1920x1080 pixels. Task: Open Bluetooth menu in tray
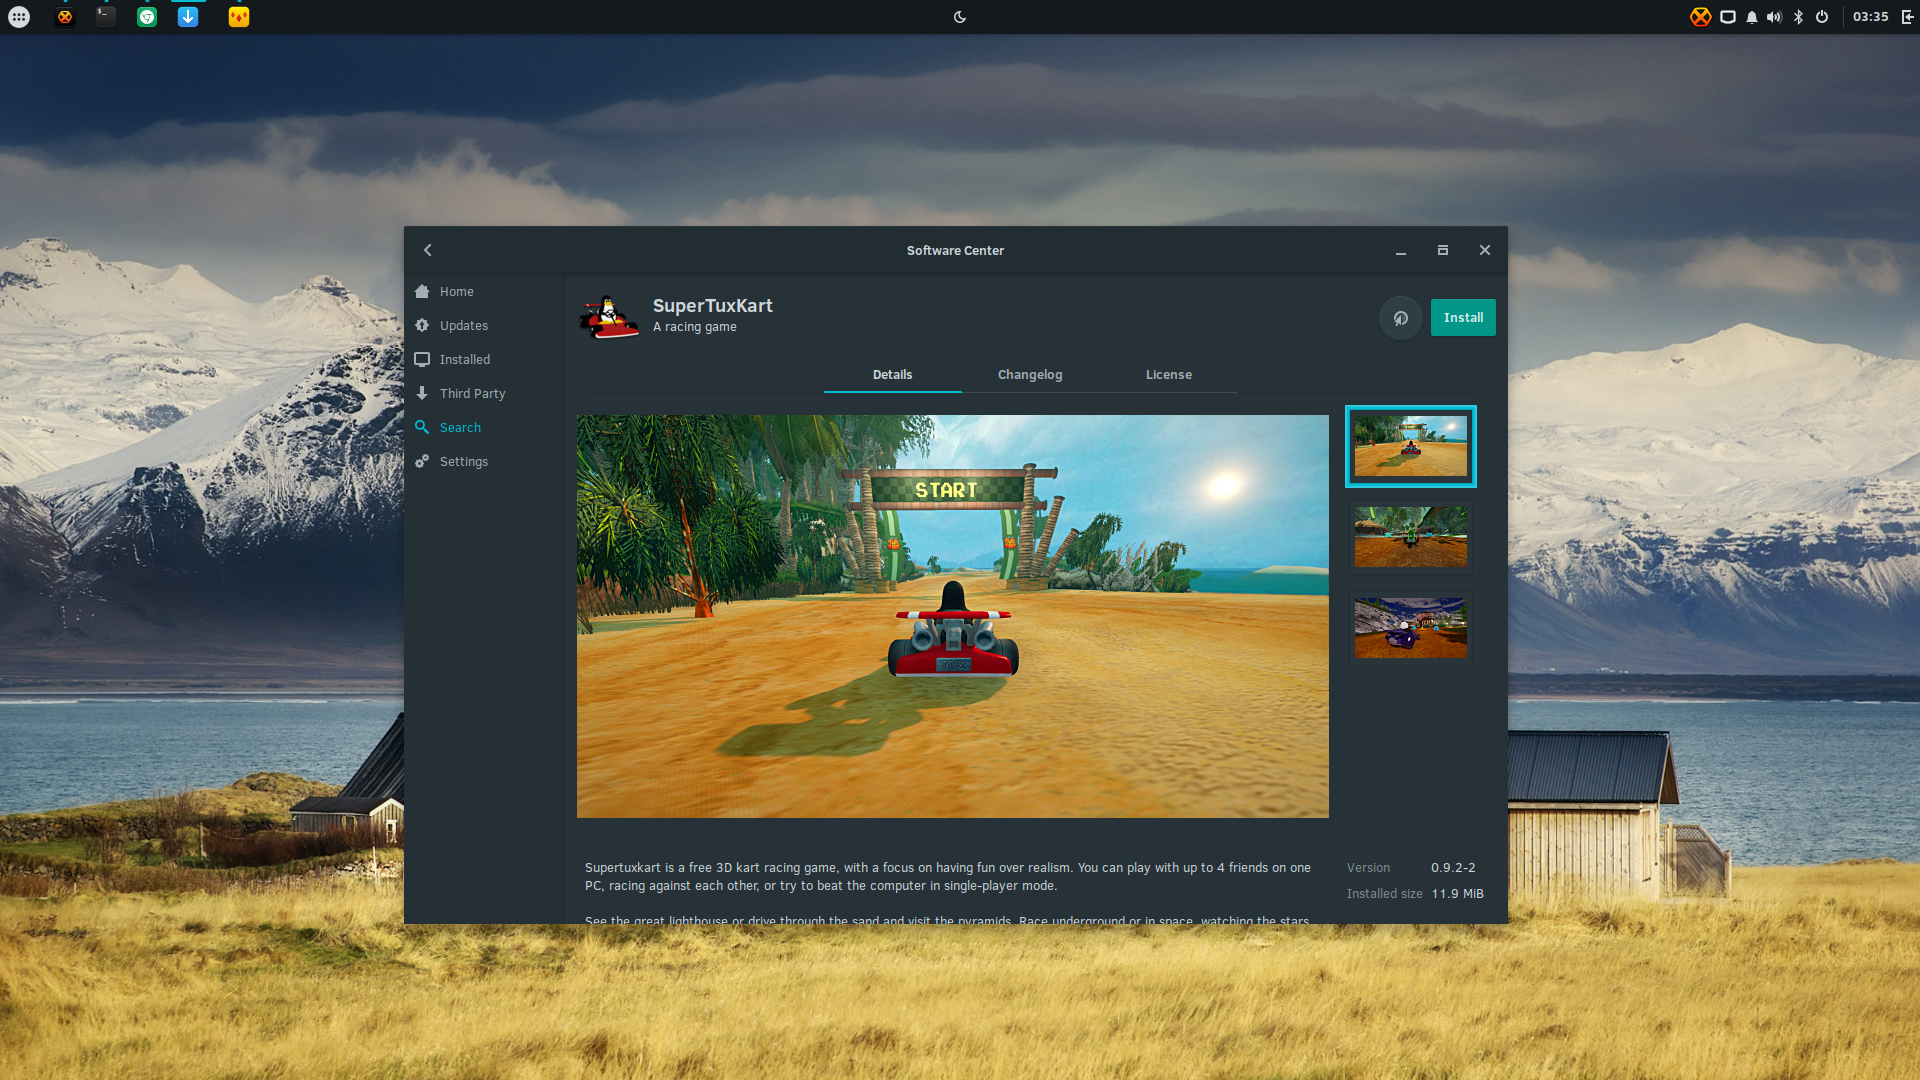click(x=1799, y=17)
